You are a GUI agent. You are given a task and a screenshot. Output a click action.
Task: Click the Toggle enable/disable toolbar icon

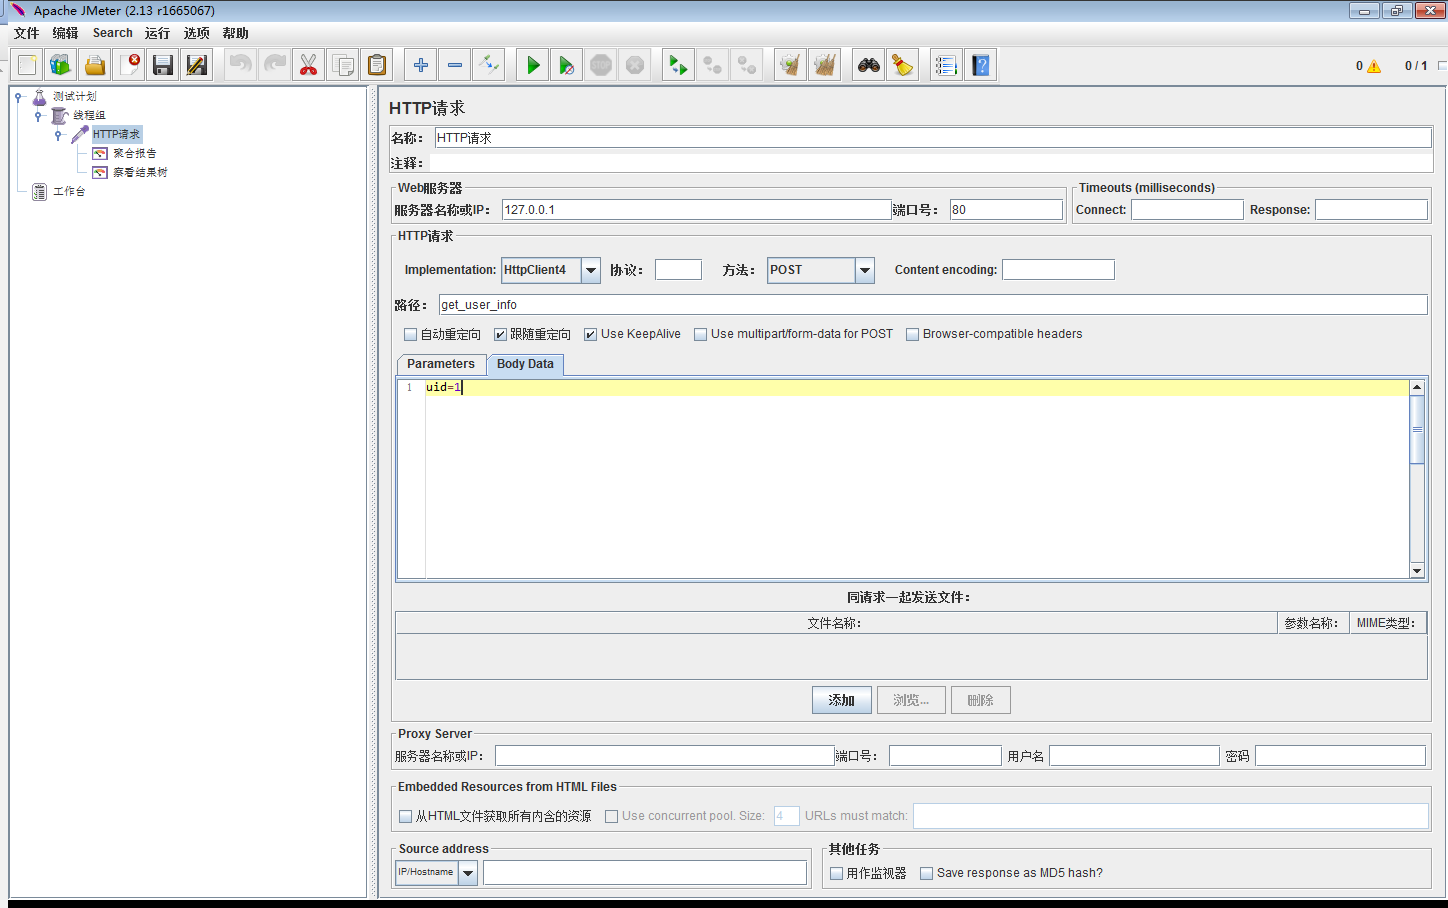pyautogui.click(x=489, y=65)
